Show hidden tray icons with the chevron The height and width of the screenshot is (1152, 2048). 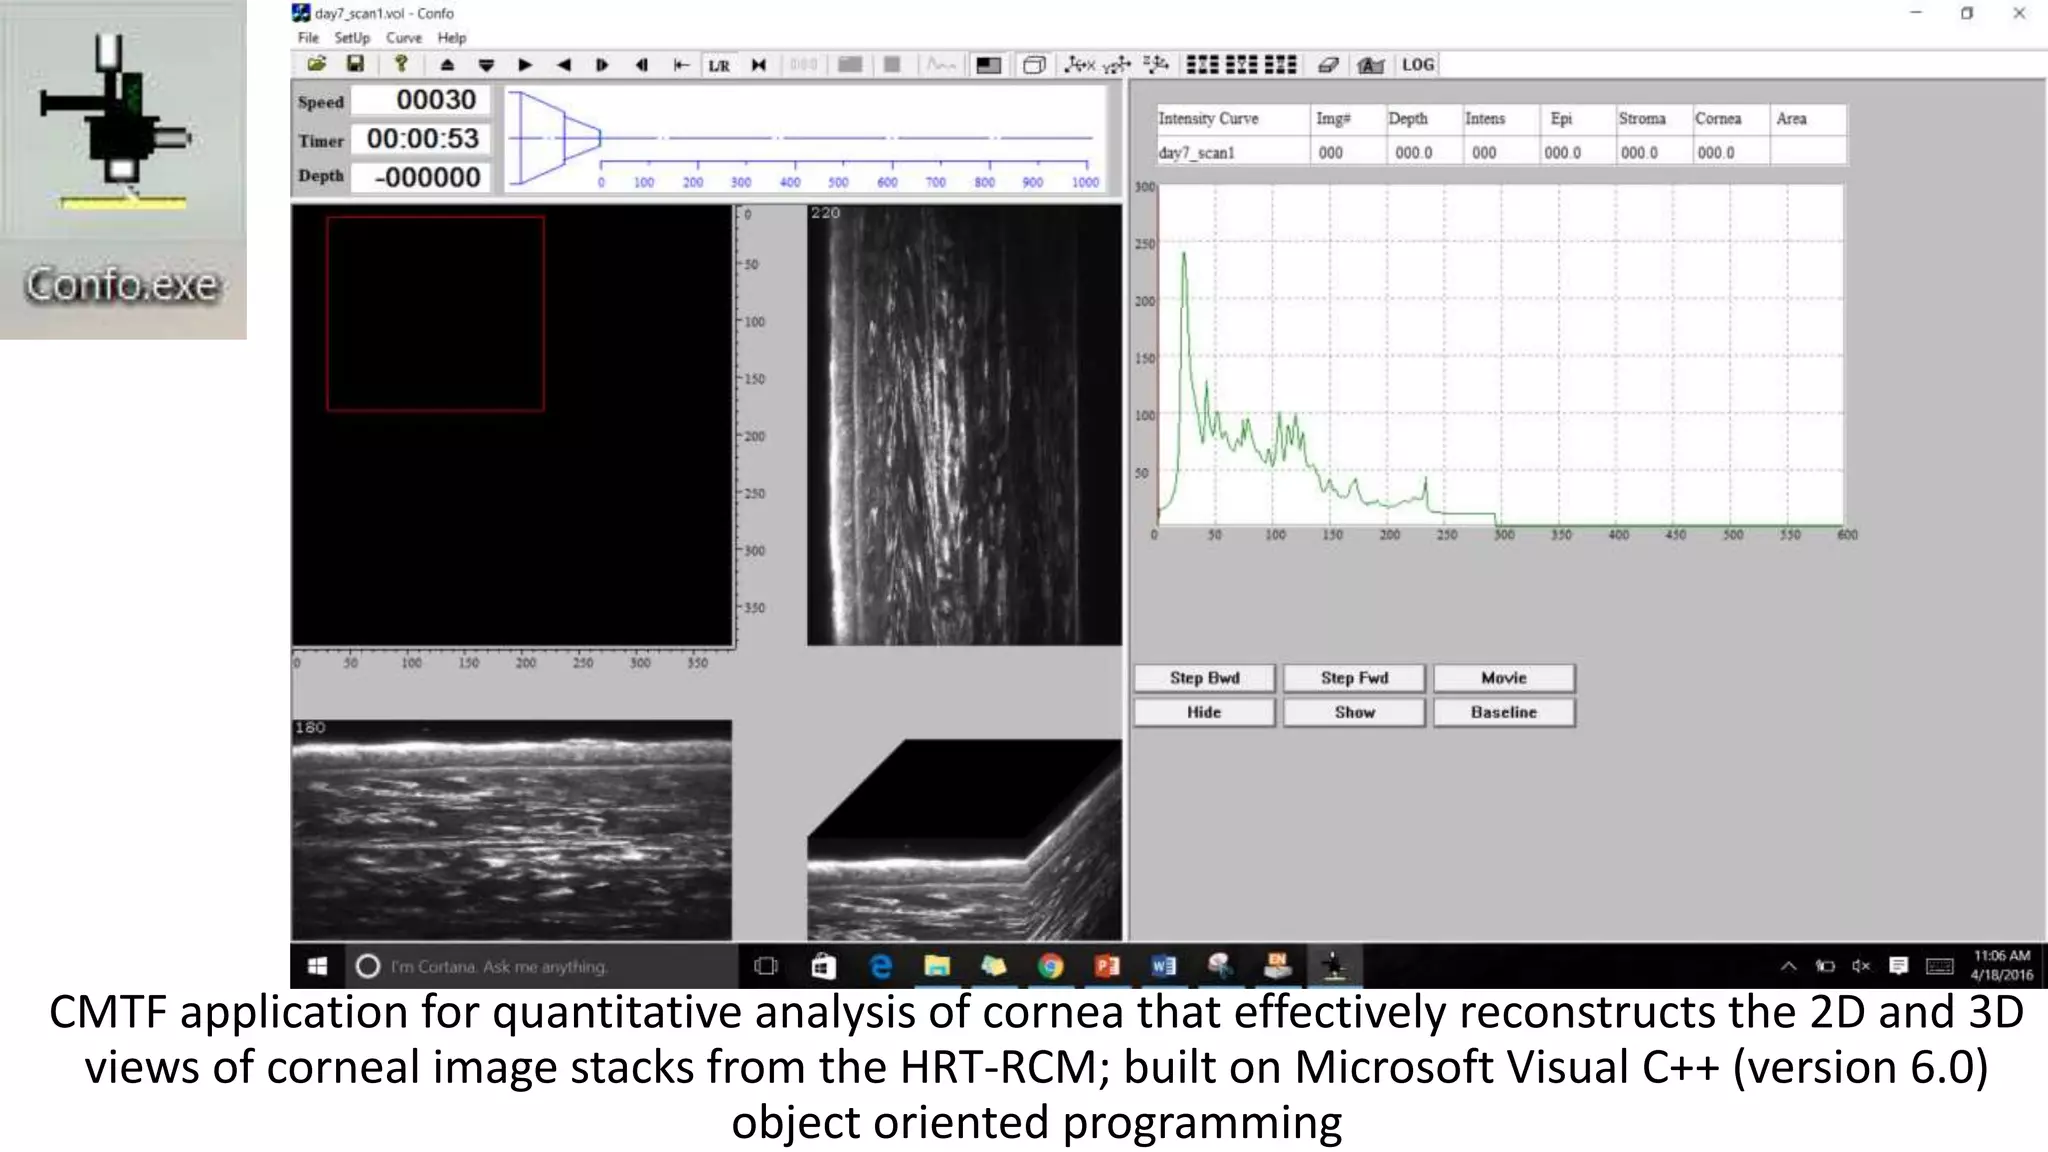coord(1788,966)
